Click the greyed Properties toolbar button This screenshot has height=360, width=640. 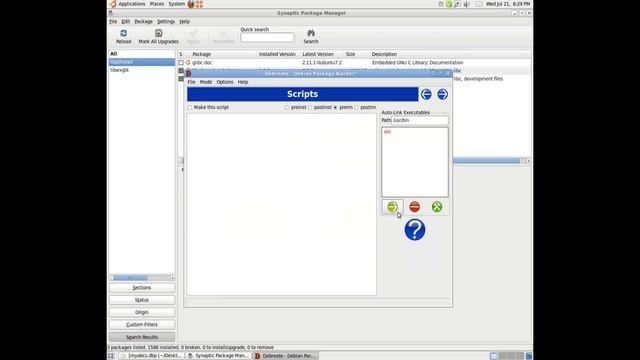223,36
